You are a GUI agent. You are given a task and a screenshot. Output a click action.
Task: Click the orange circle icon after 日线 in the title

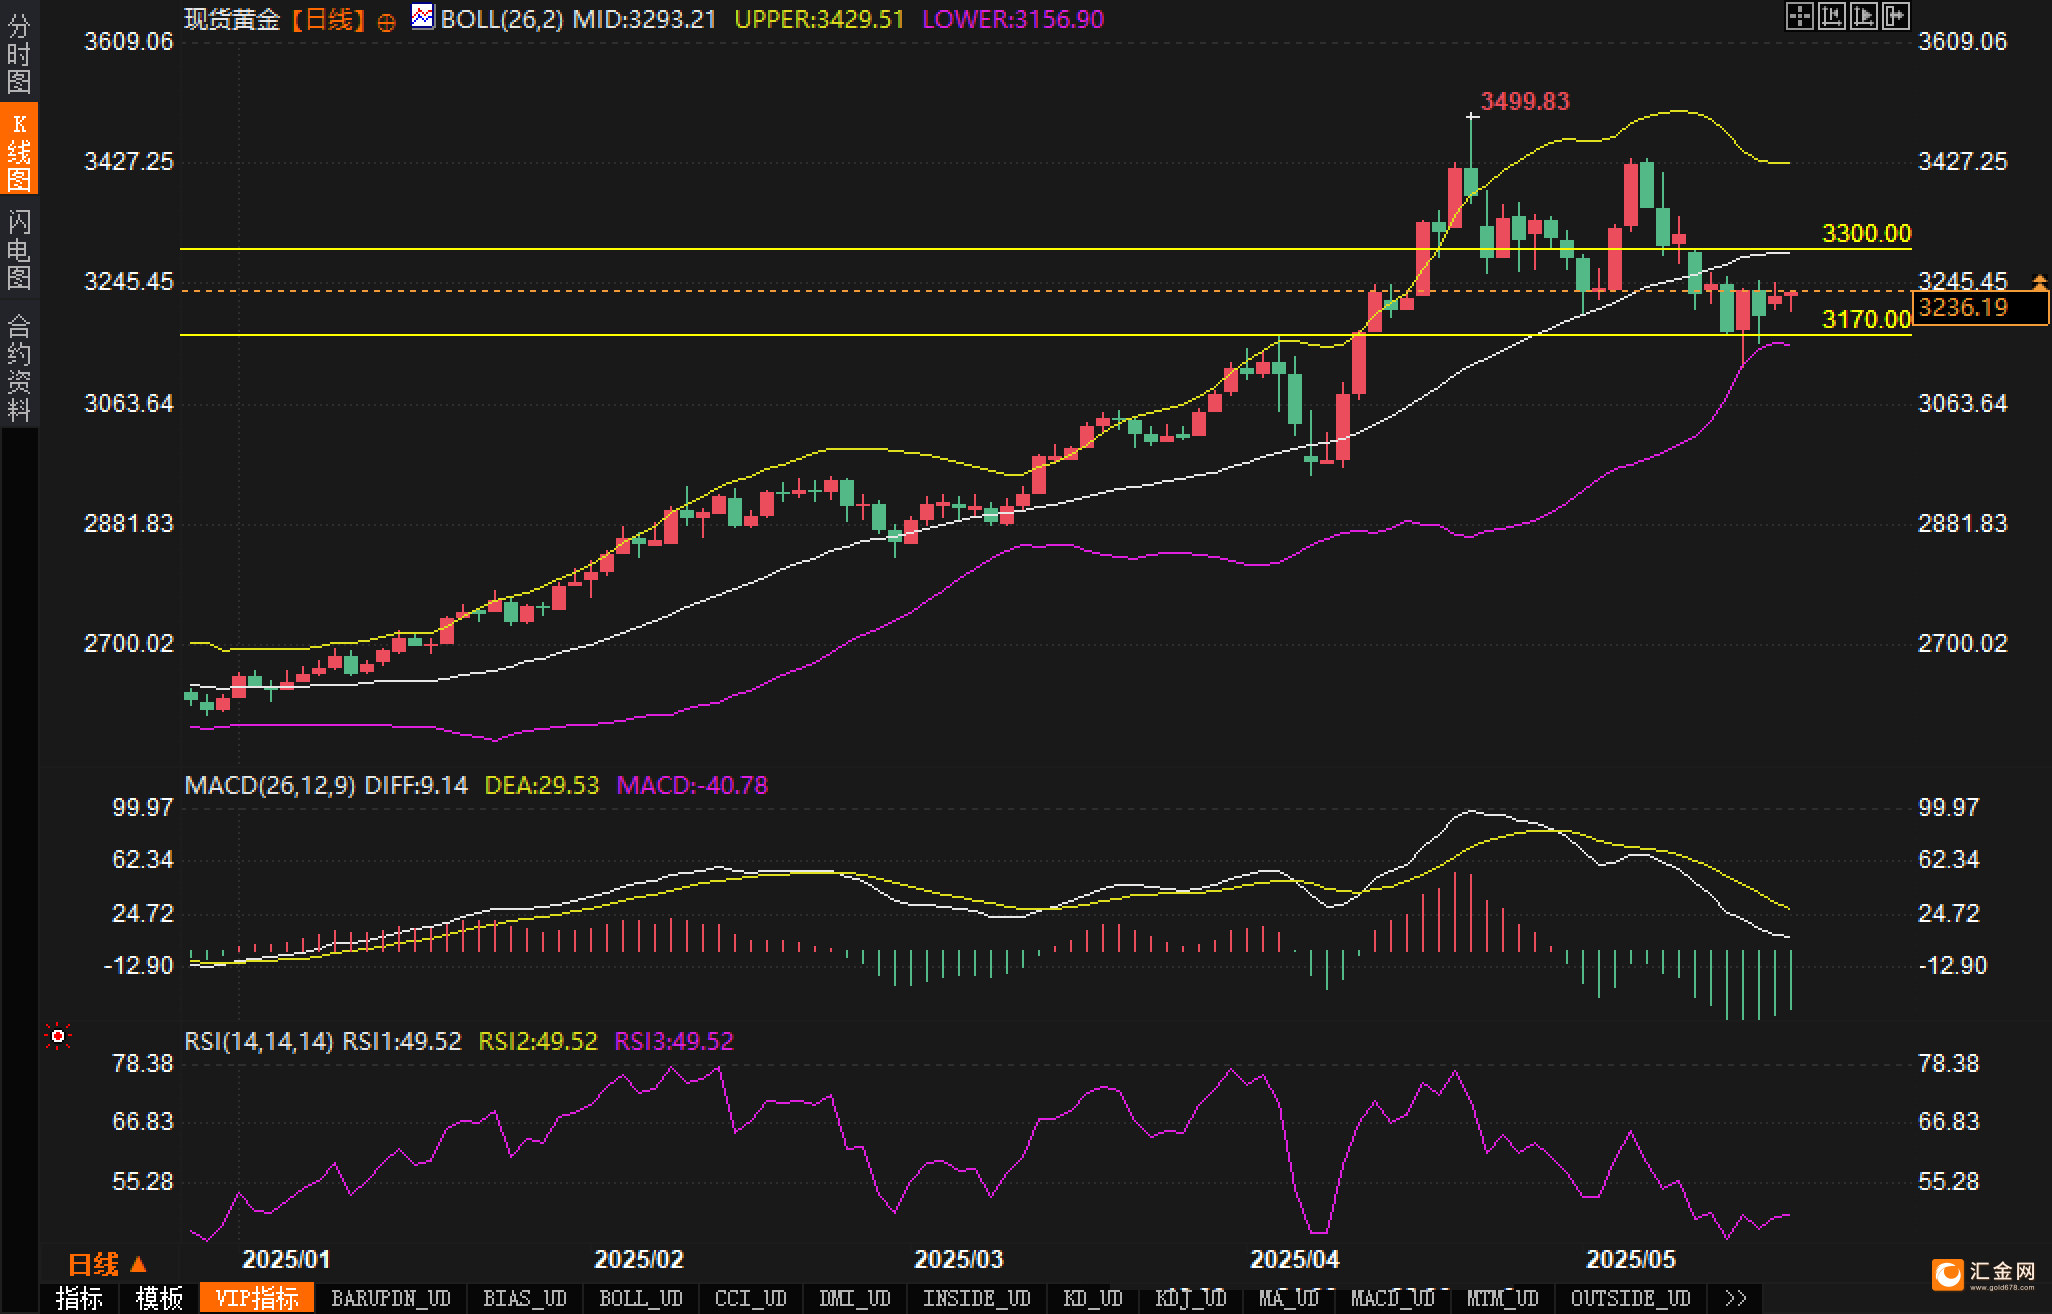386,22
